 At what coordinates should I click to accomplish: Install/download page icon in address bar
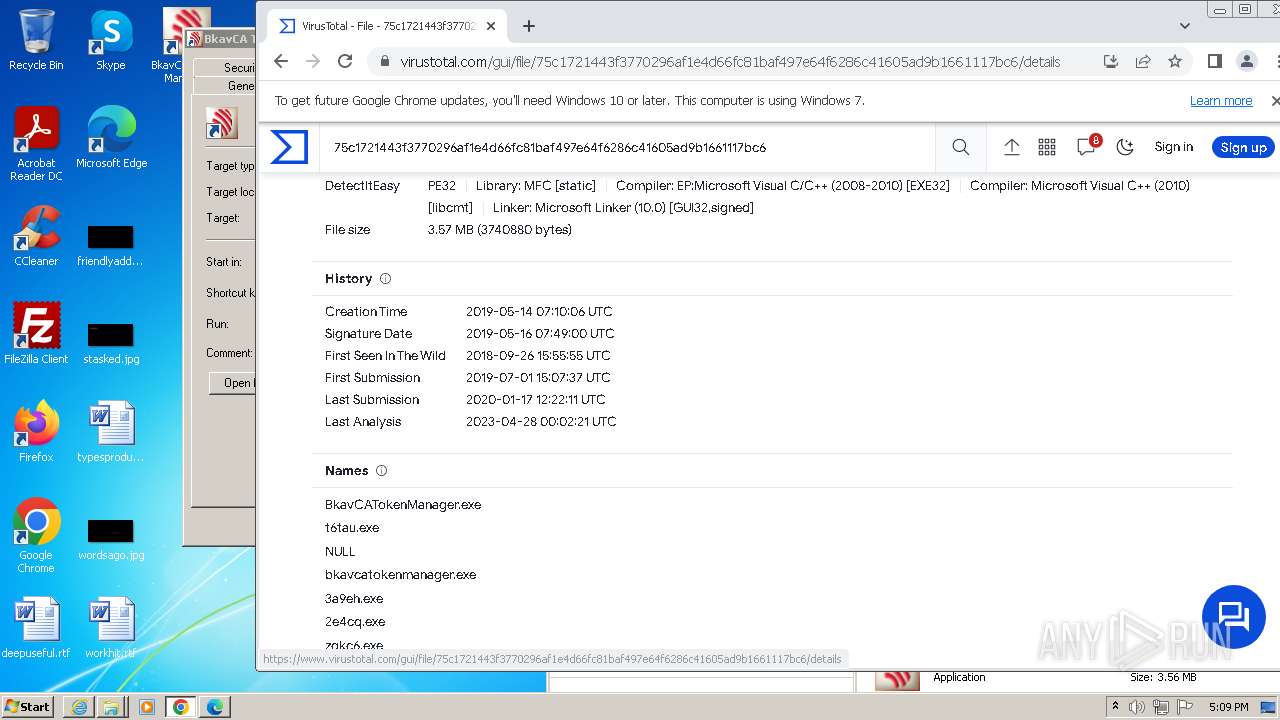[1111, 61]
